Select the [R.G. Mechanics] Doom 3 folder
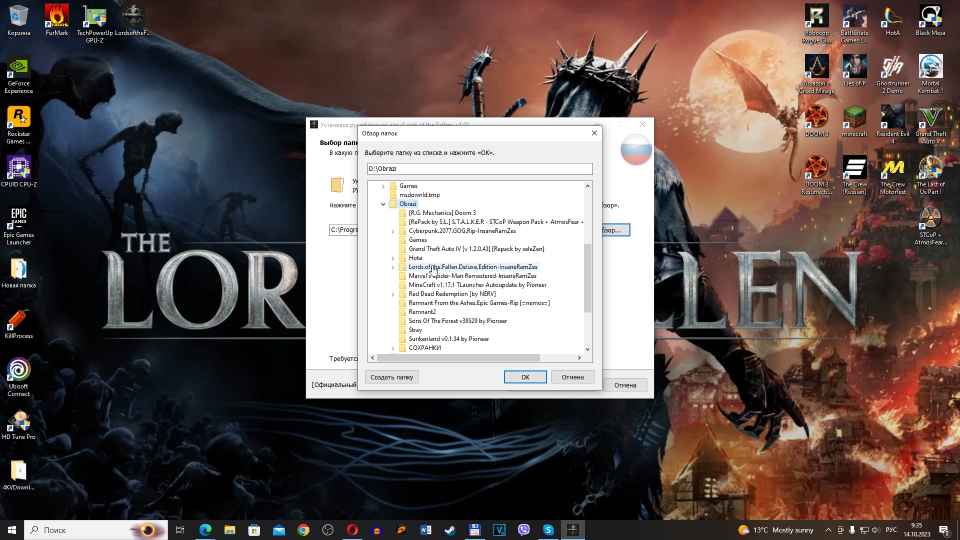960x540 pixels. point(442,213)
